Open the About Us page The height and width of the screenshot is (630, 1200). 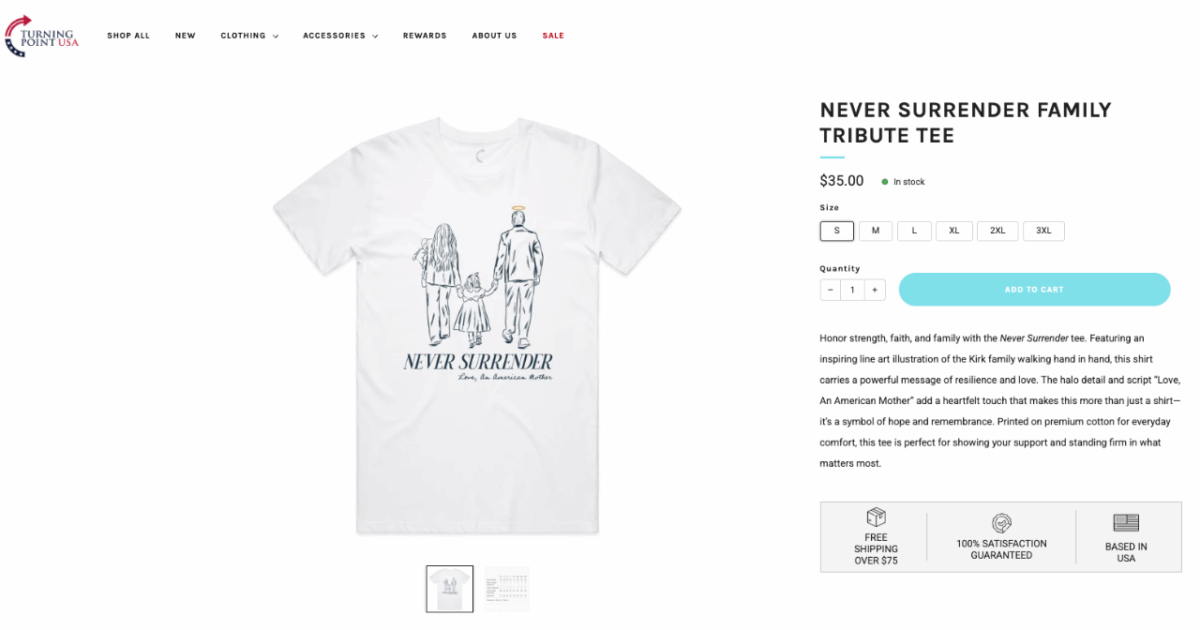click(x=494, y=36)
